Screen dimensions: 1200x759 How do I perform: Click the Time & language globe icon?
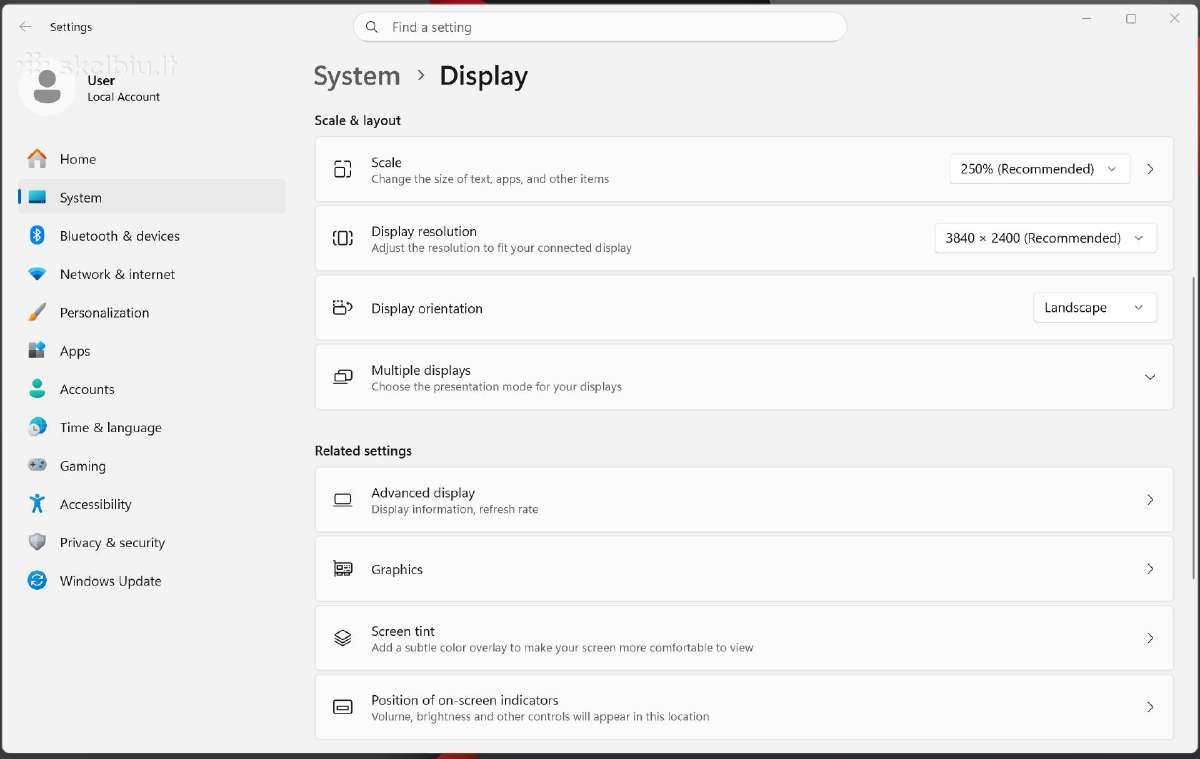[37, 427]
